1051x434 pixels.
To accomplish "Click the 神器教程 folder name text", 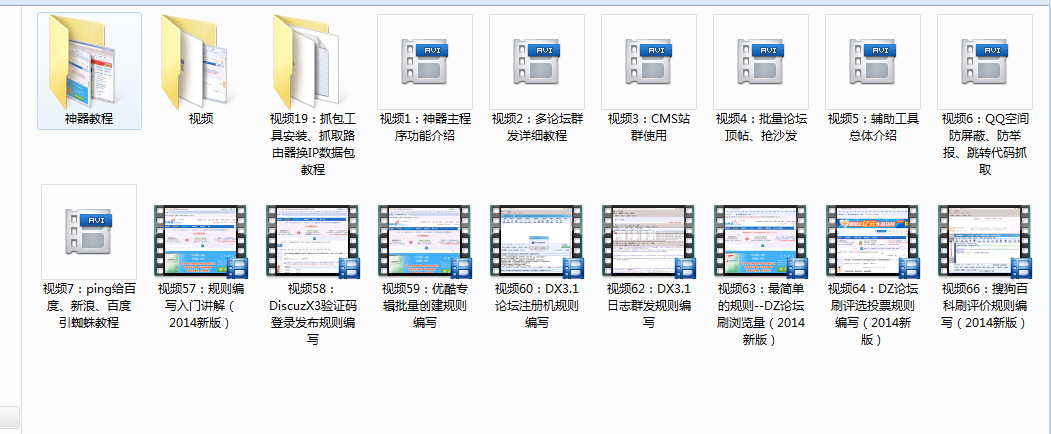I will point(88,118).
